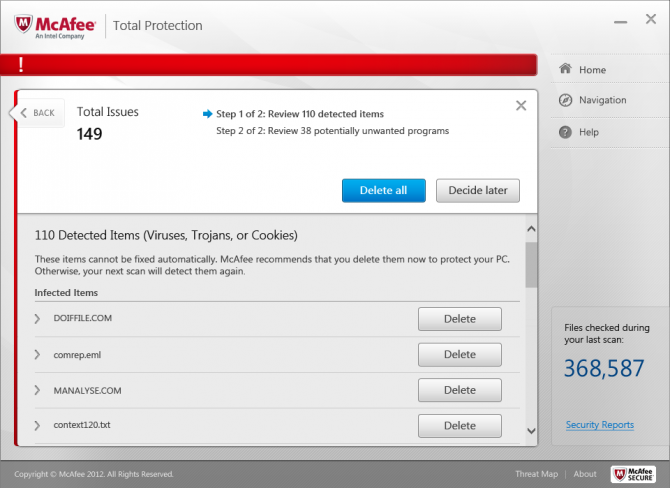The image size is (670, 488).
Task: Click the blue step arrow indicator
Action: [x=207, y=114]
